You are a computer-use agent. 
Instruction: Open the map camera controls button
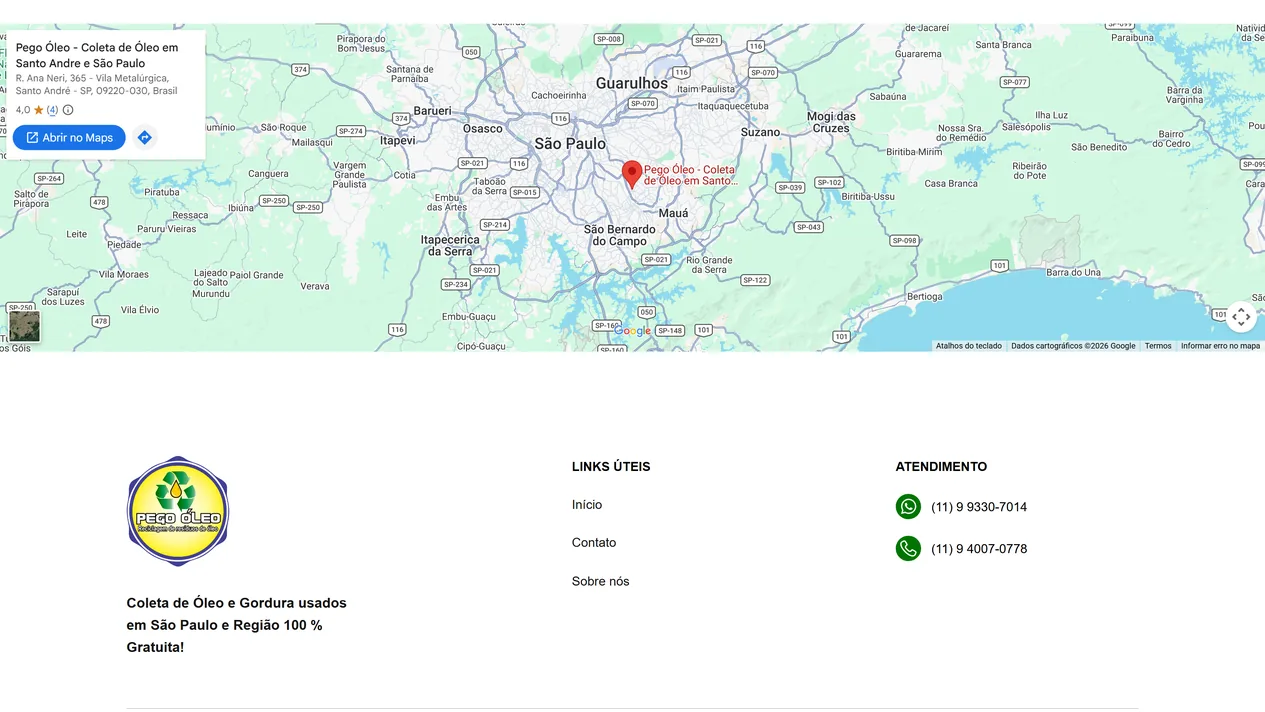point(1241,317)
